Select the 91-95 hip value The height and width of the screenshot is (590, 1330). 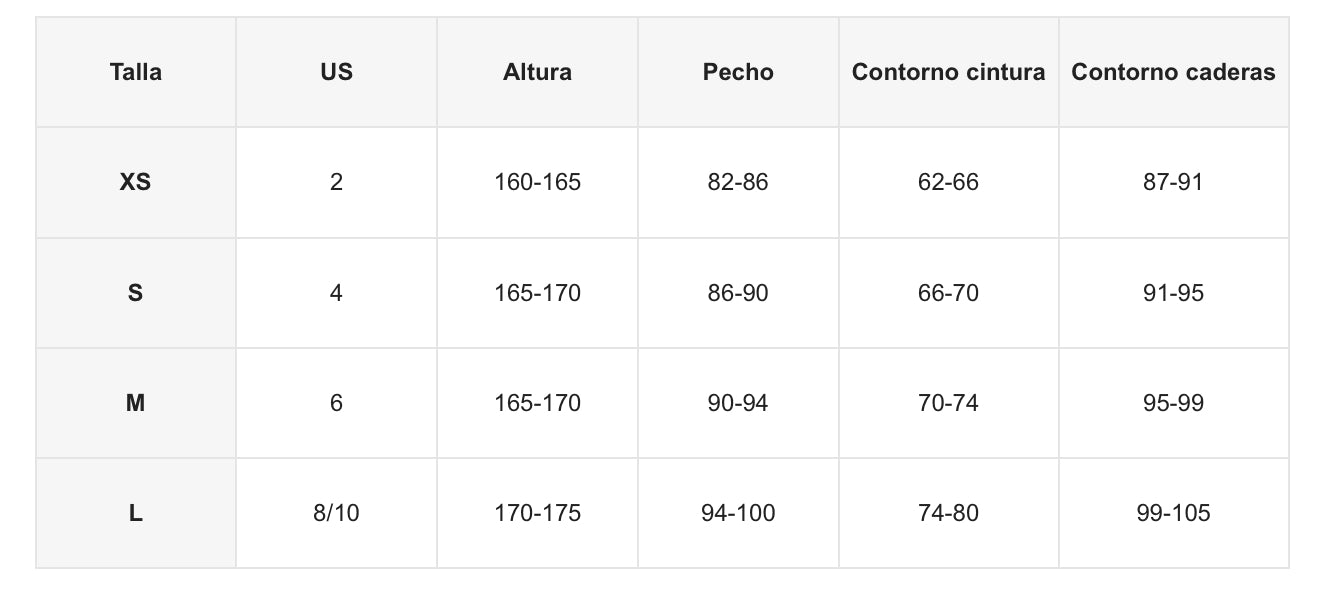pyautogui.click(x=1173, y=293)
